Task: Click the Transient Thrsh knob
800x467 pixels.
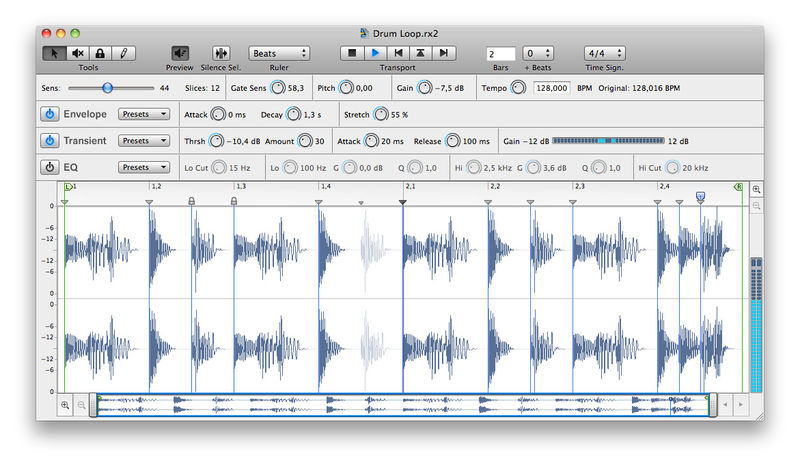Action: pos(216,141)
